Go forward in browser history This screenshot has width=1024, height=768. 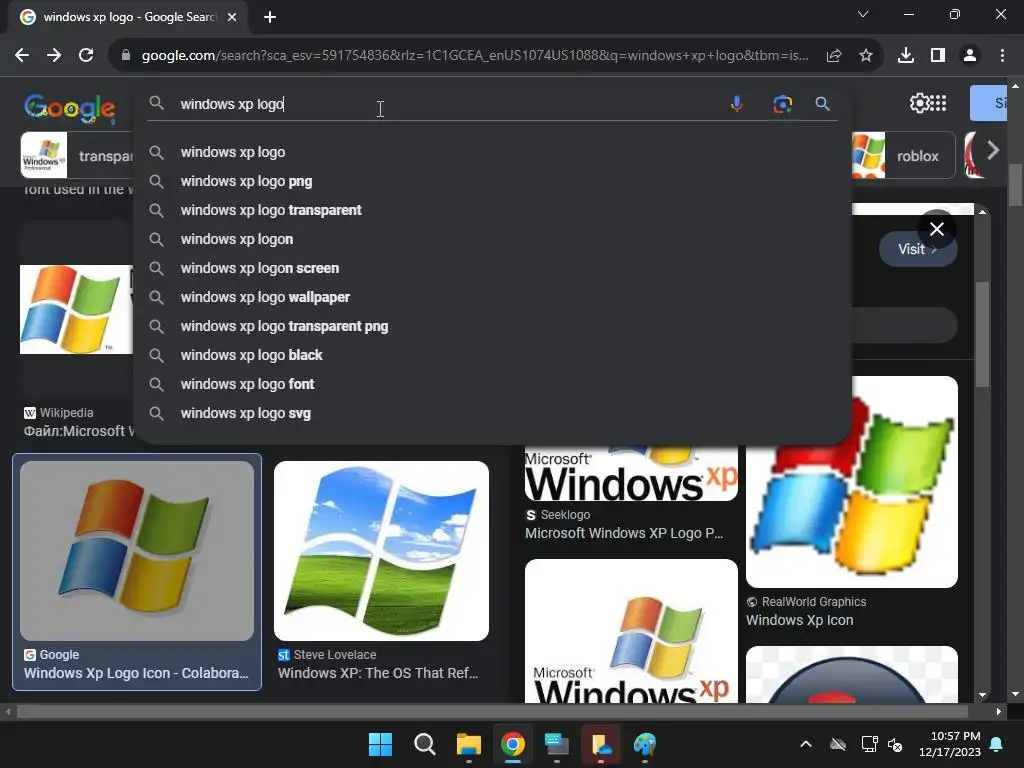54,56
